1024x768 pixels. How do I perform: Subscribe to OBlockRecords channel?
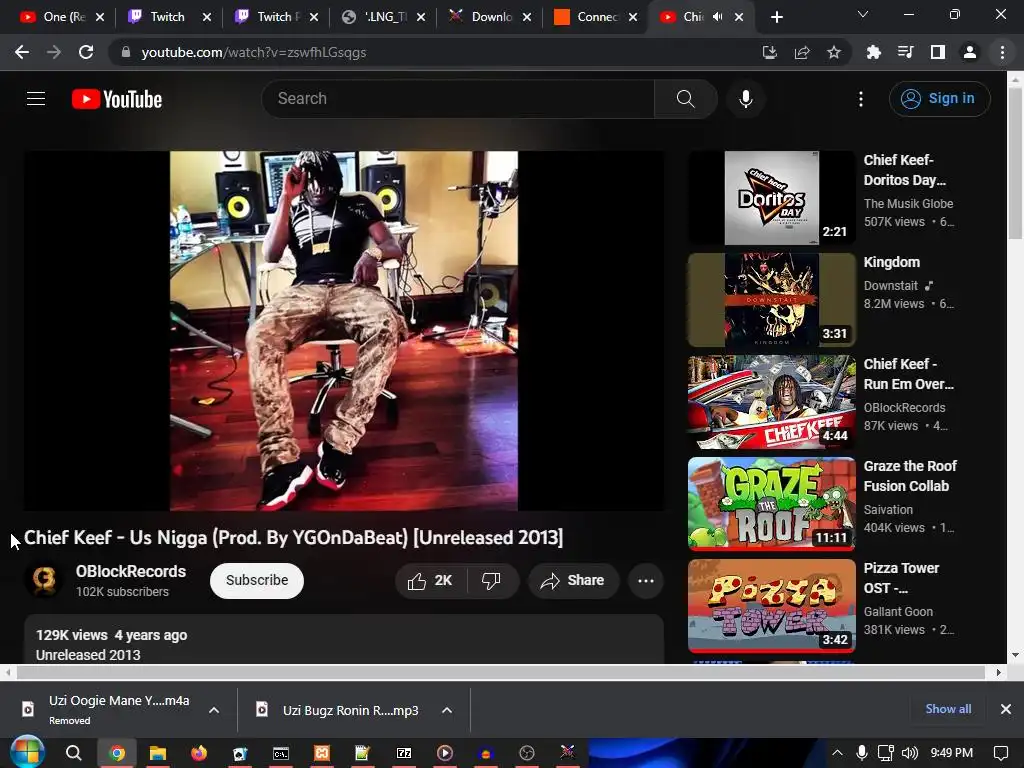(x=257, y=581)
